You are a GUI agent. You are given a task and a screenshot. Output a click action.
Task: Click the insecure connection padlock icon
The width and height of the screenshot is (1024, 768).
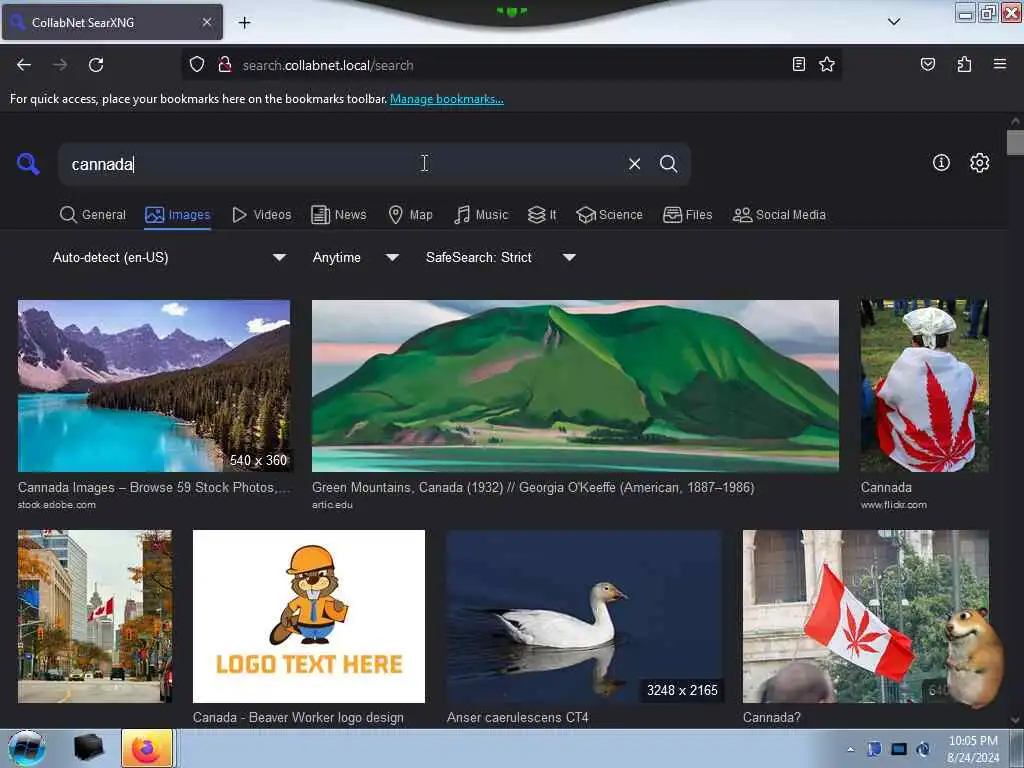click(x=225, y=65)
